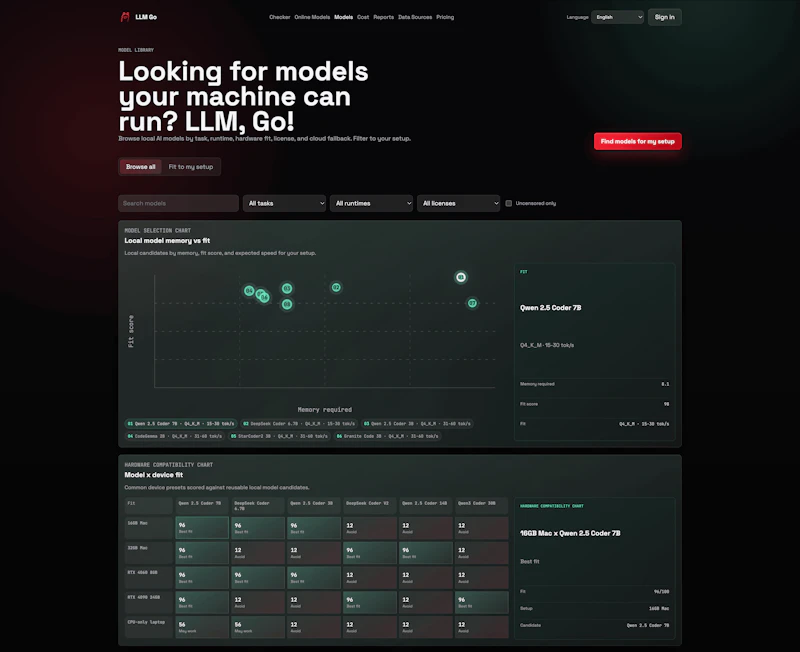Image resolution: width=800 pixels, height=652 pixels.
Task: Click the 'Model x device fit' heading
Action: pyautogui.click(x=154, y=475)
